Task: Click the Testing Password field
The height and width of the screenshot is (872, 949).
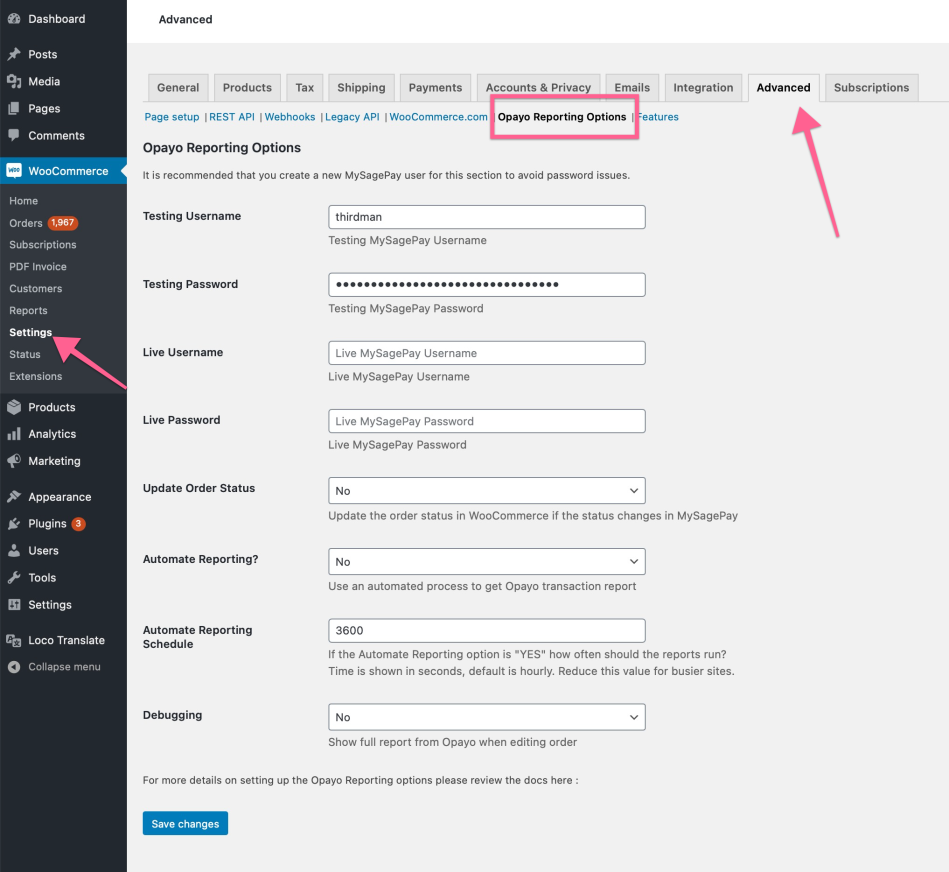Action: (x=487, y=284)
